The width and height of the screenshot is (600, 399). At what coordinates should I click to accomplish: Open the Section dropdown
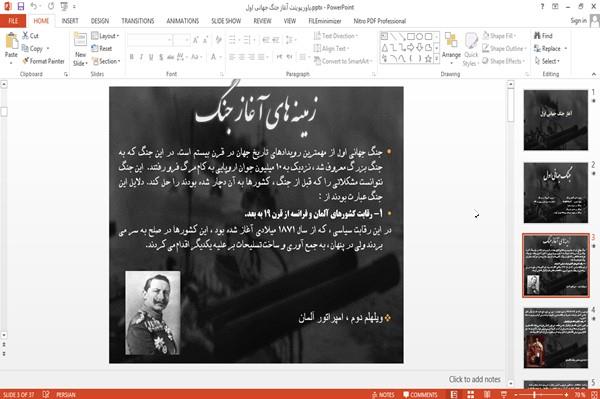click(x=106, y=61)
